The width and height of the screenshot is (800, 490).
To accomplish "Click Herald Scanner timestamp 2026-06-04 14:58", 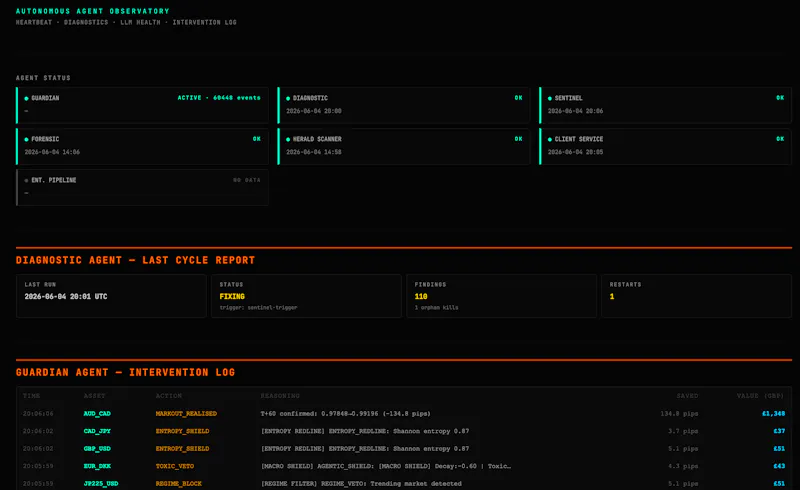I will click(x=314, y=152).
